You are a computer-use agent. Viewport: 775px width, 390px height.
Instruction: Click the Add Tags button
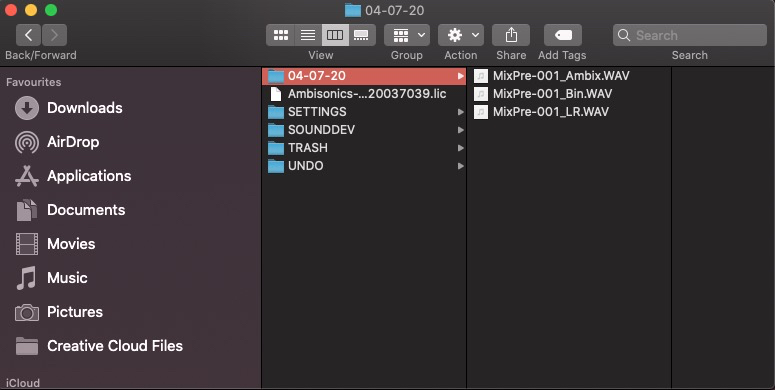coord(562,35)
